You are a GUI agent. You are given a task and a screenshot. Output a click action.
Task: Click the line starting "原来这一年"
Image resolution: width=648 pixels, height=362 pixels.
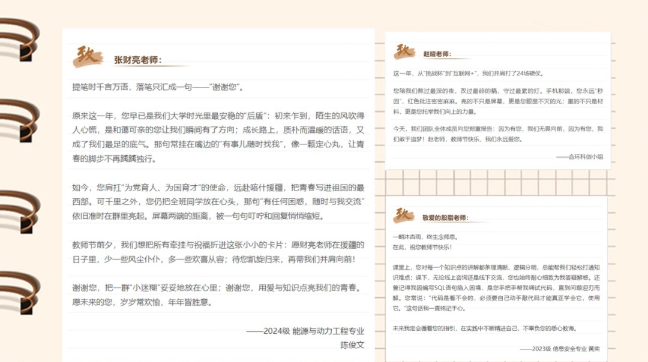click(218, 116)
